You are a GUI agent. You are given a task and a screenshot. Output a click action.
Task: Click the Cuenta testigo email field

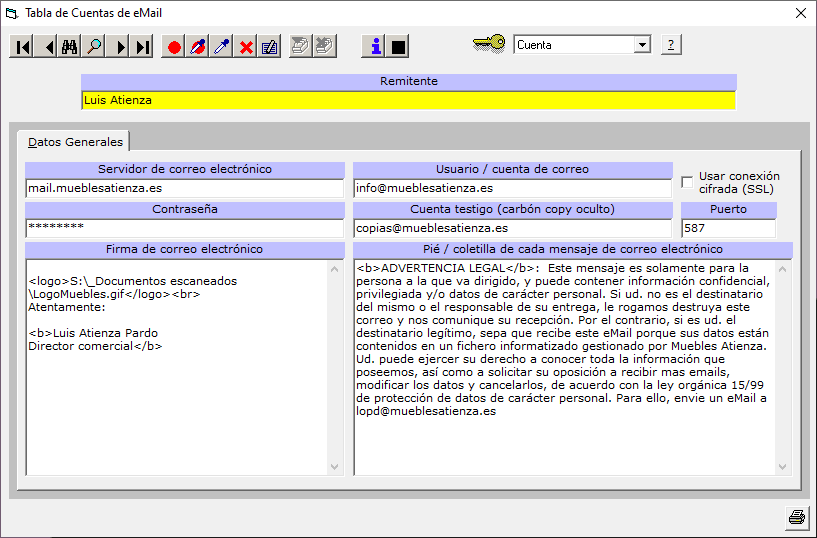coord(512,228)
